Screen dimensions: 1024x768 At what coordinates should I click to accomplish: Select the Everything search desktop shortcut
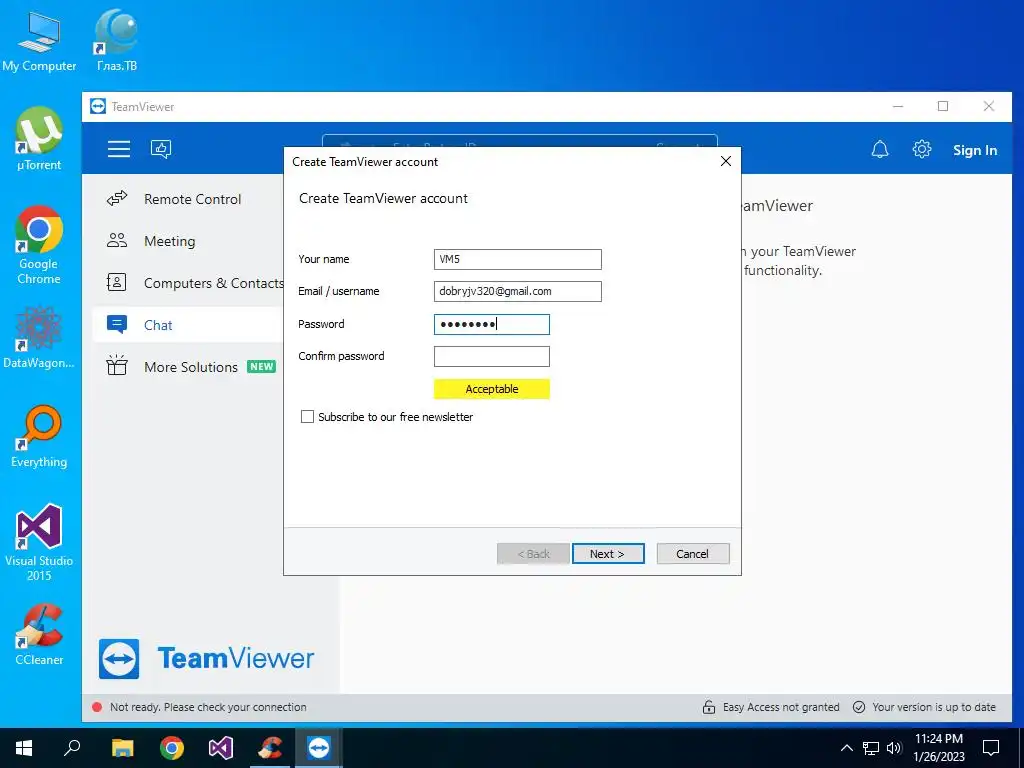click(39, 436)
